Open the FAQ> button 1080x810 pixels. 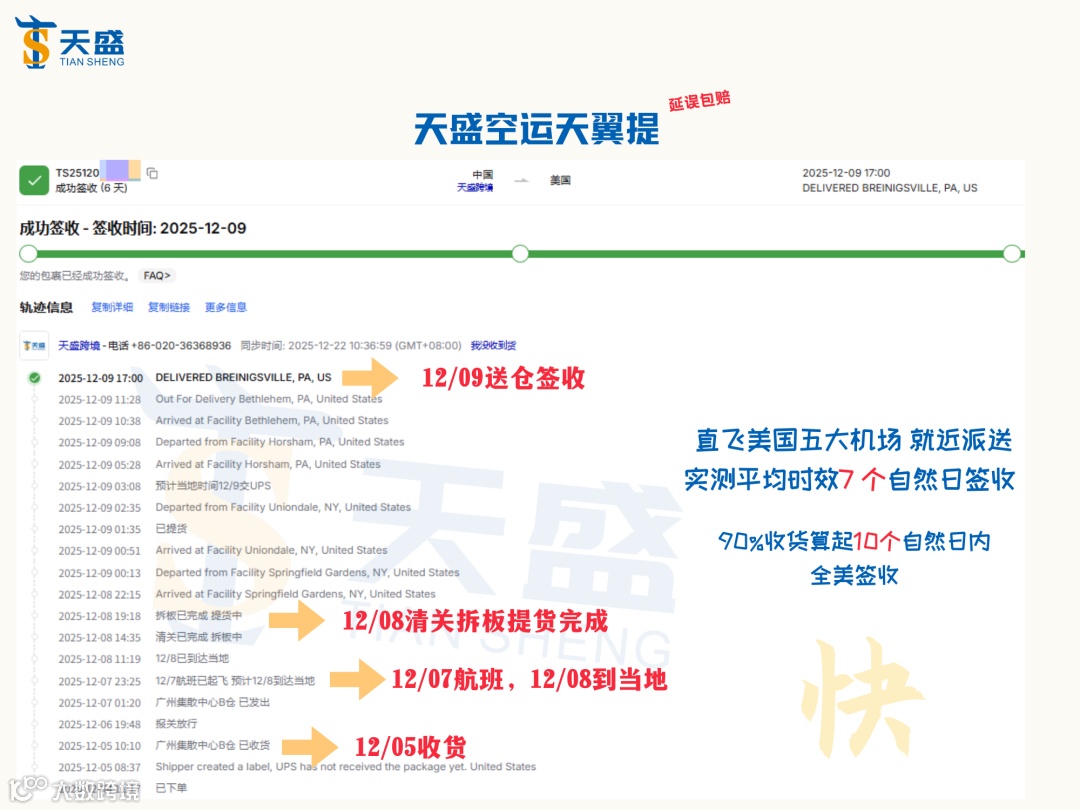[157, 276]
